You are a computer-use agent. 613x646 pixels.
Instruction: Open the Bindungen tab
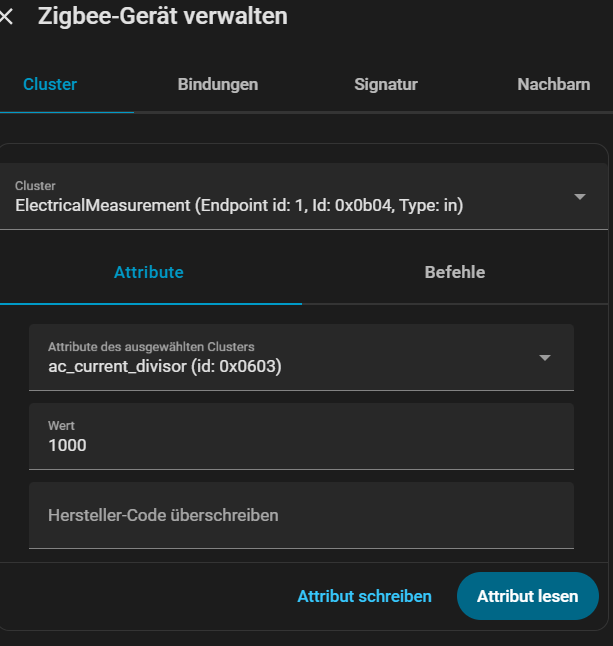(218, 84)
